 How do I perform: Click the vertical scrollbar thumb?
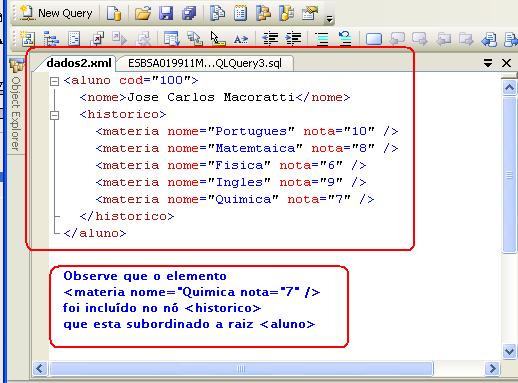coord(509,175)
